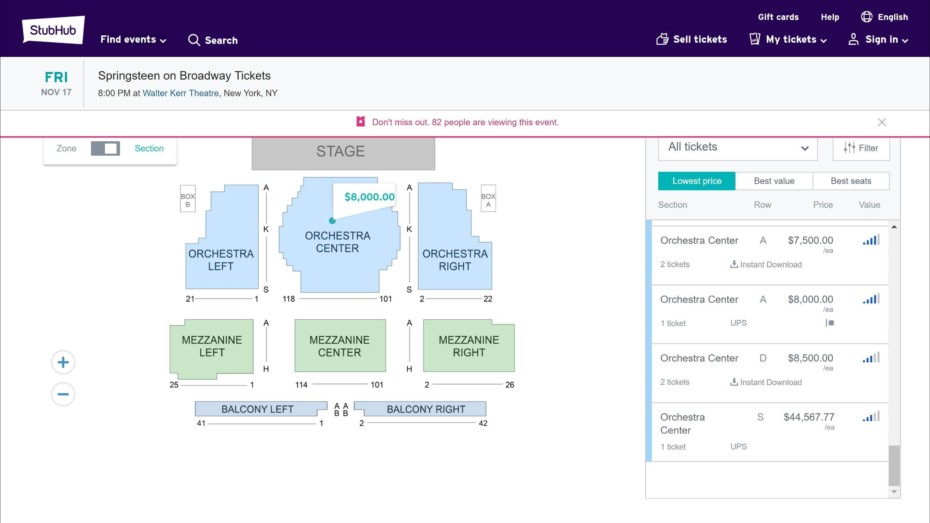930x523 pixels.
Task: Open the Filter options
Action: click(x=861, y=148)
